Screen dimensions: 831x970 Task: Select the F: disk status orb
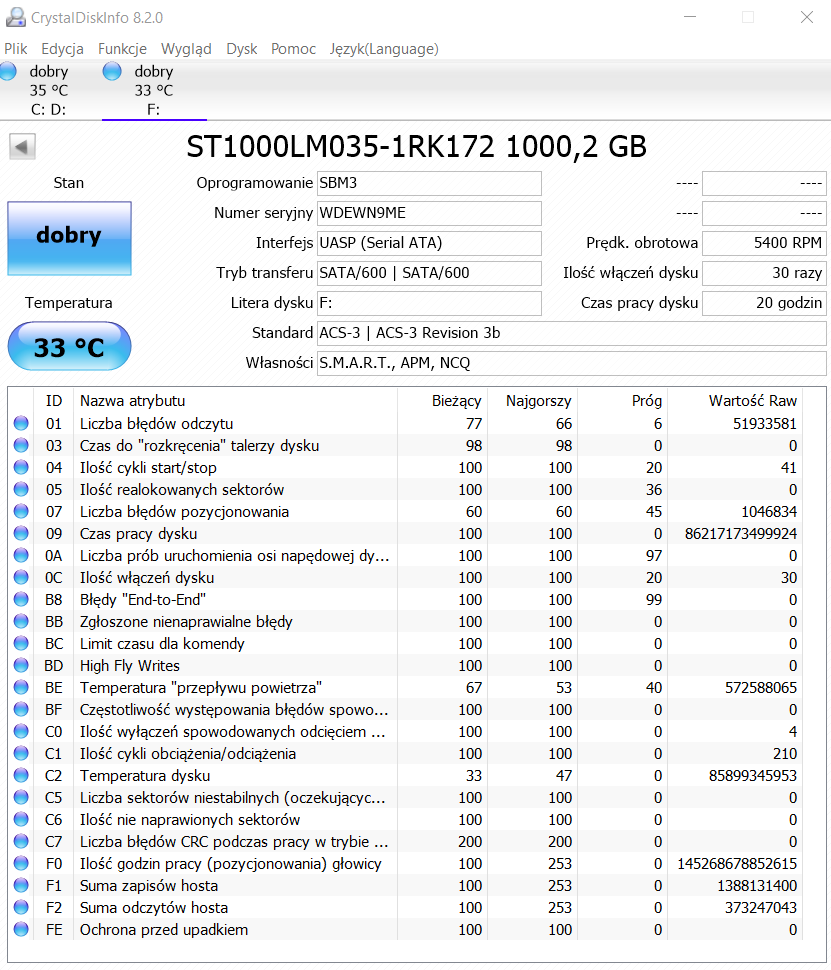[x=112, y=71]
